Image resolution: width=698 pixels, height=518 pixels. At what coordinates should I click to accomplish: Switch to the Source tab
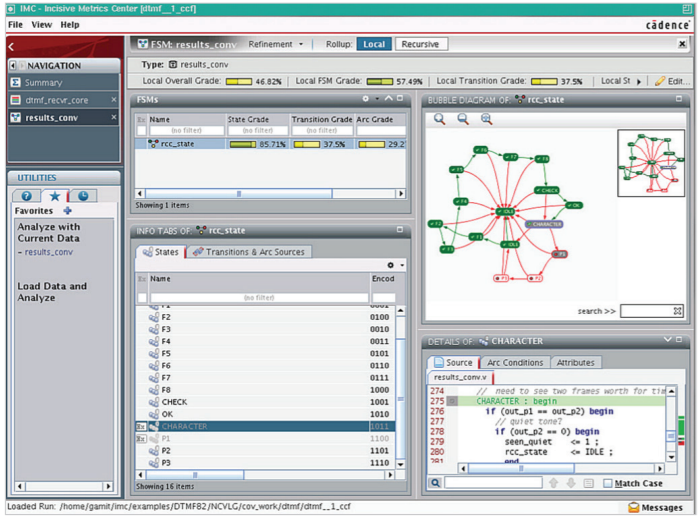[x=453, y=362]
